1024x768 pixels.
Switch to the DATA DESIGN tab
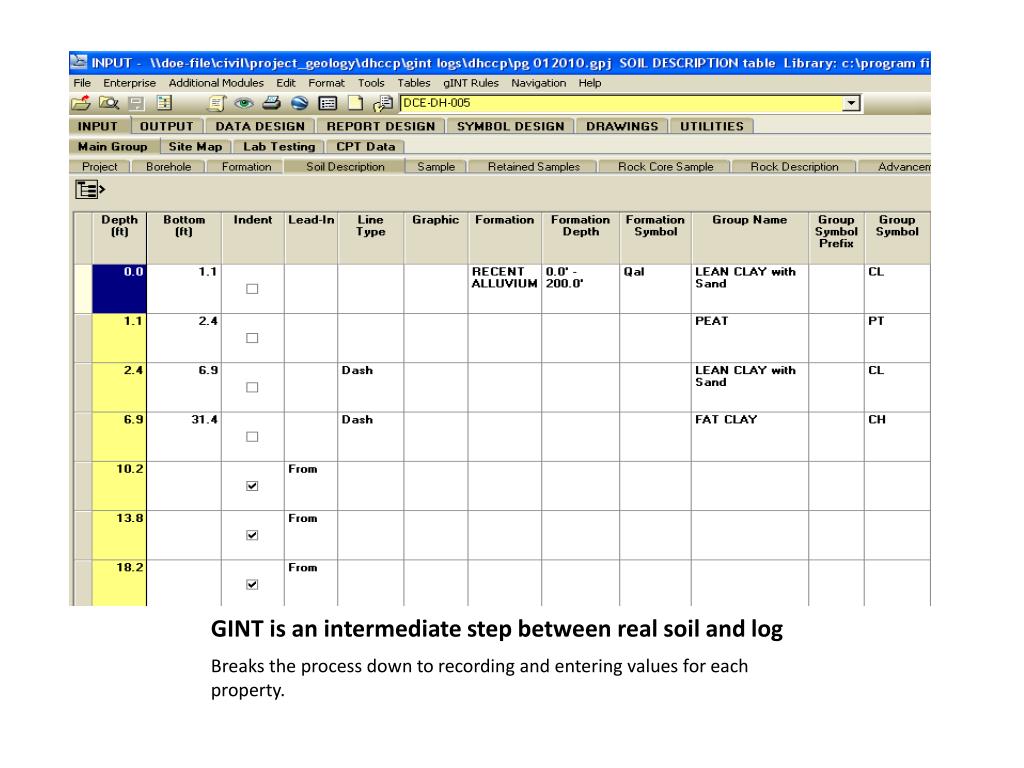click(260, 126)
